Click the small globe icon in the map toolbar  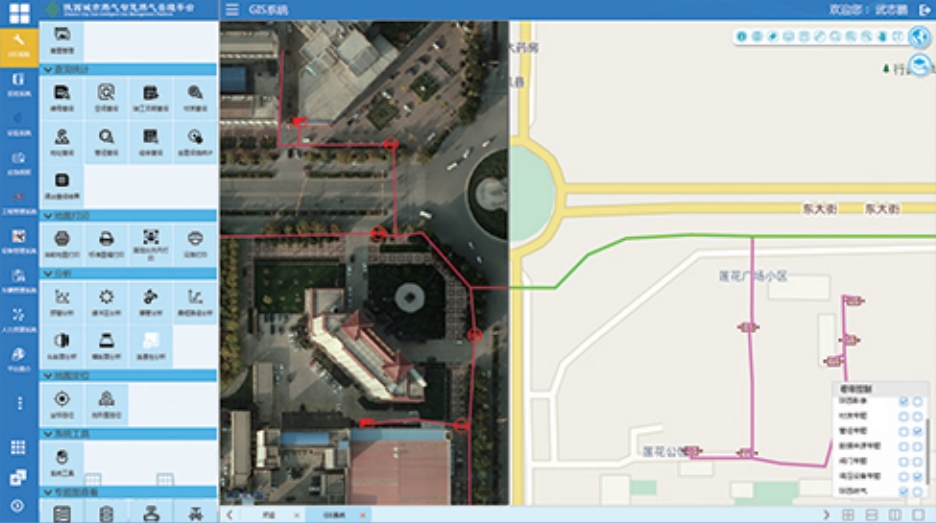pyautogui.click(x=757, y=36)
